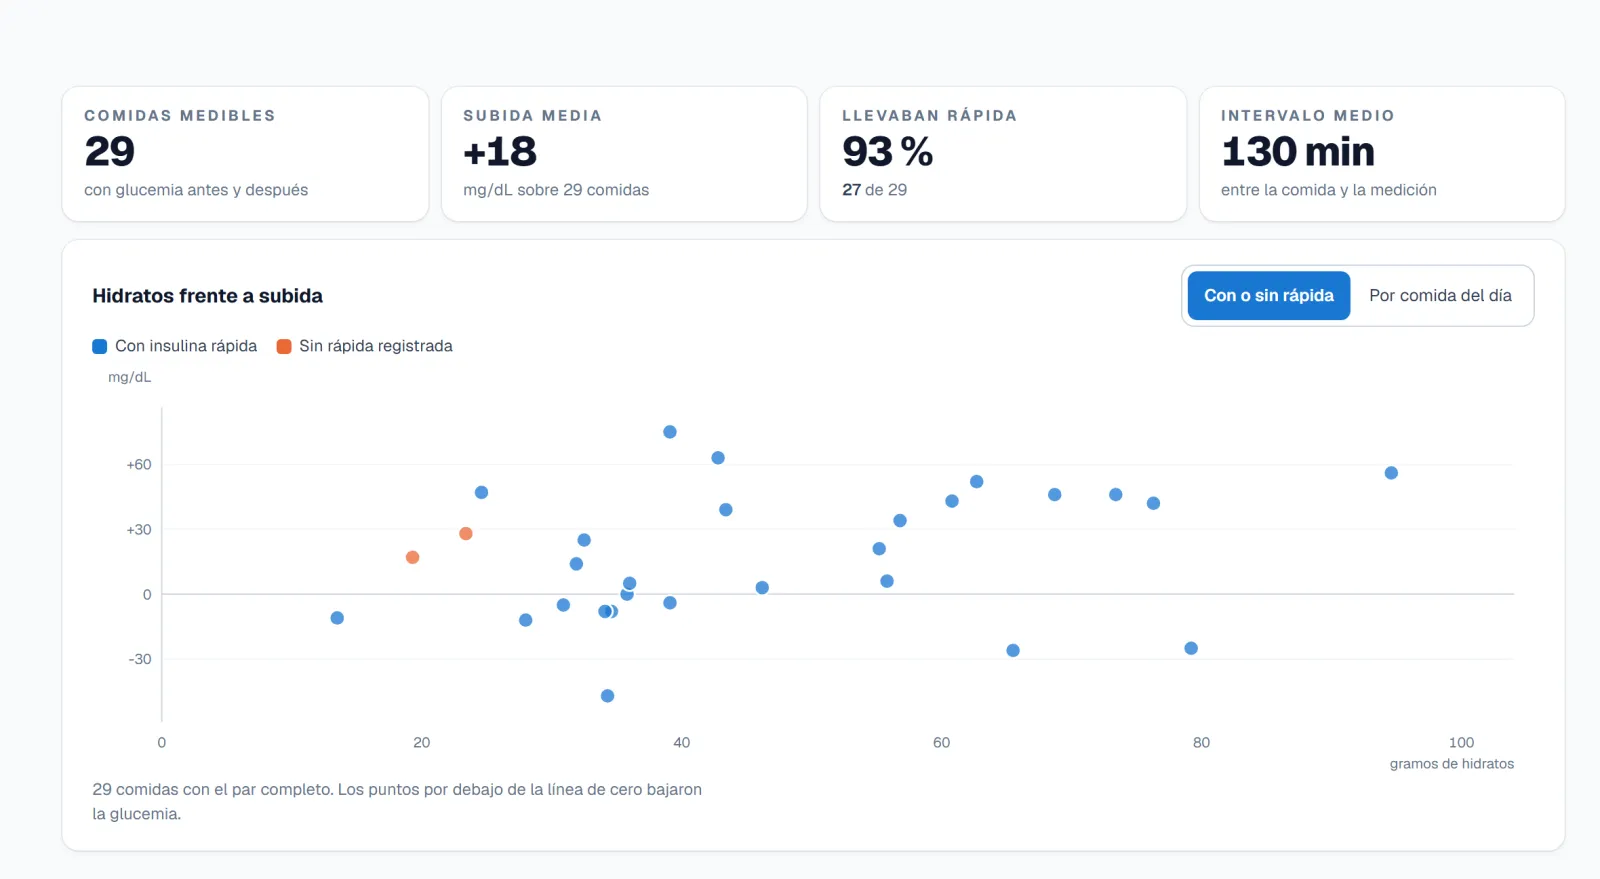Select the "Con o sin rápida" view
The height and width of the screenshot is (879, 1600).
(1269, 296)
